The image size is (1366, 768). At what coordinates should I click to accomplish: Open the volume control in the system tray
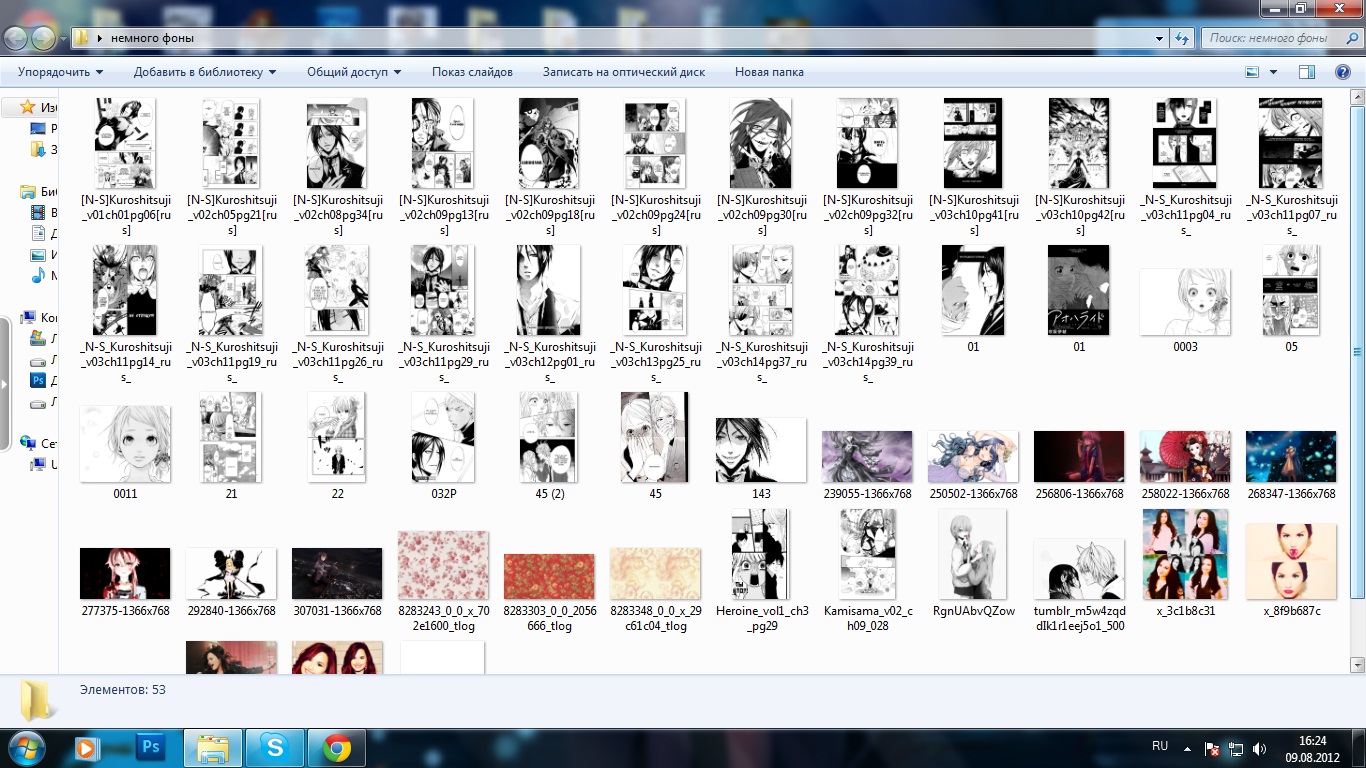(1260, 748)
